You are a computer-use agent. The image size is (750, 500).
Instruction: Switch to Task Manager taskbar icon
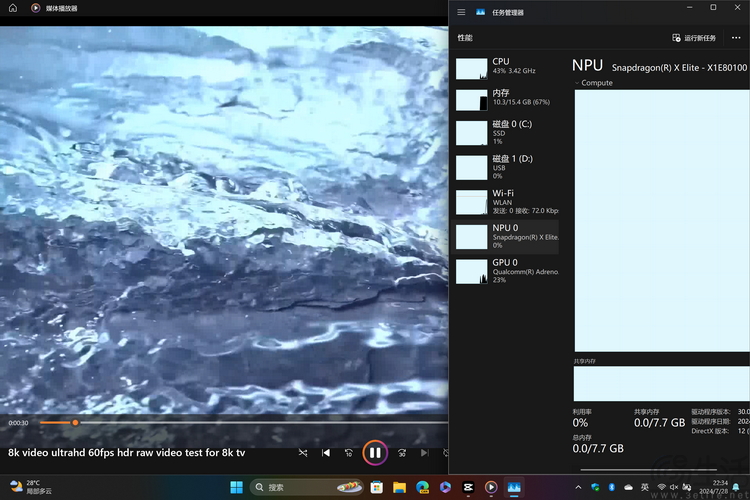(x=514, y=487)
